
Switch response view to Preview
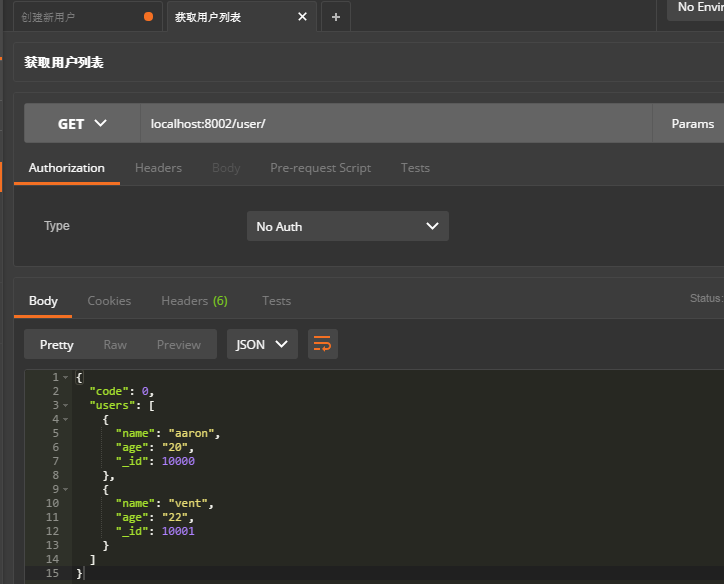click(x=178, y=344)
